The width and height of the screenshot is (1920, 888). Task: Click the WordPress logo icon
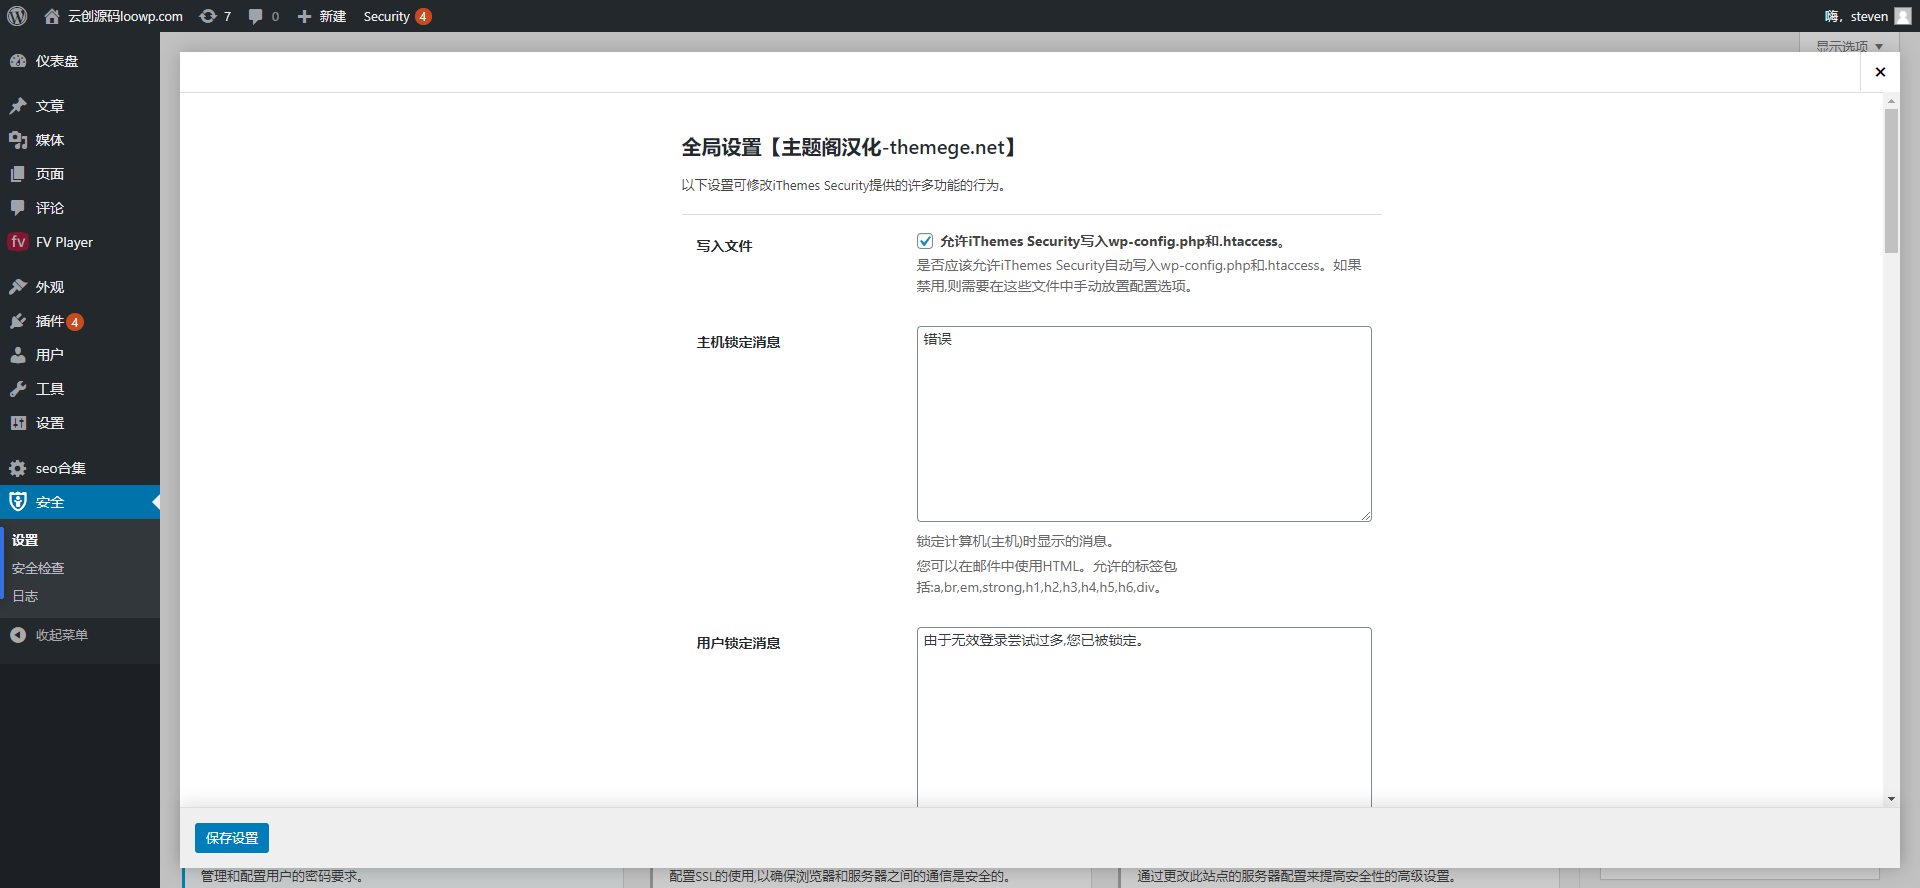click(17, 16)
